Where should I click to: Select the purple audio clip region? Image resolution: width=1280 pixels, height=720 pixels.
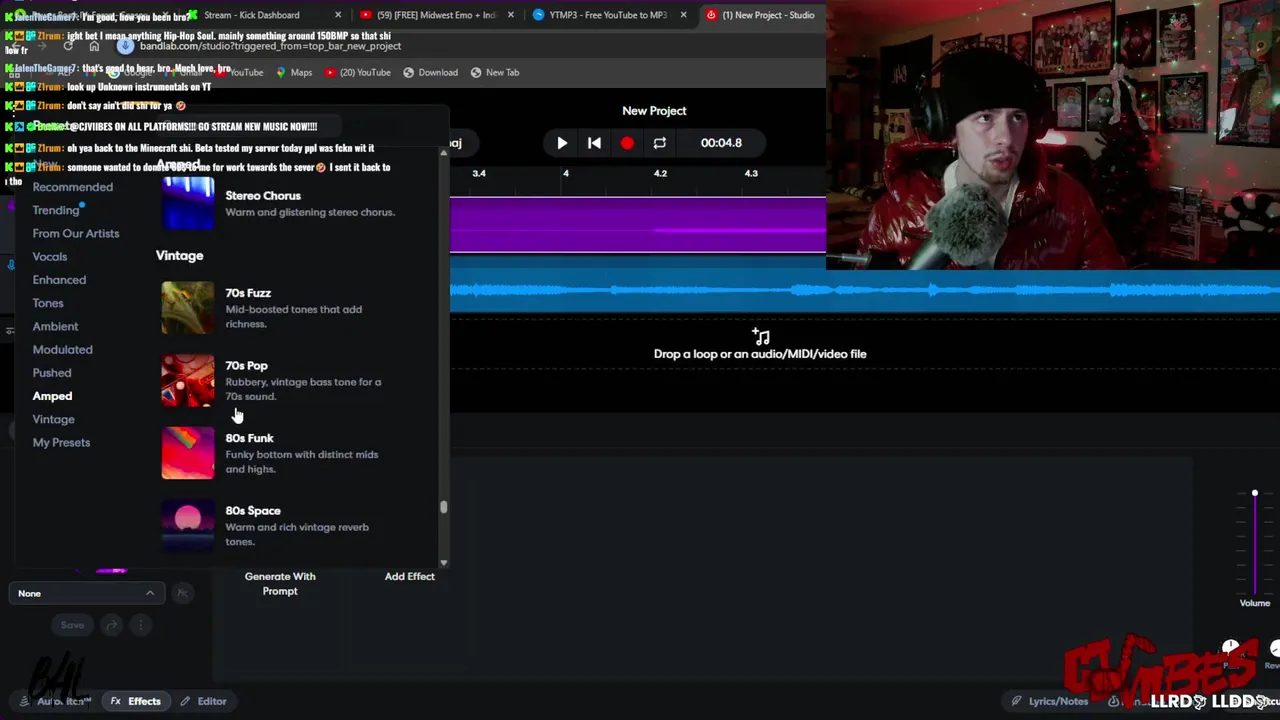(x=638, y=225)
